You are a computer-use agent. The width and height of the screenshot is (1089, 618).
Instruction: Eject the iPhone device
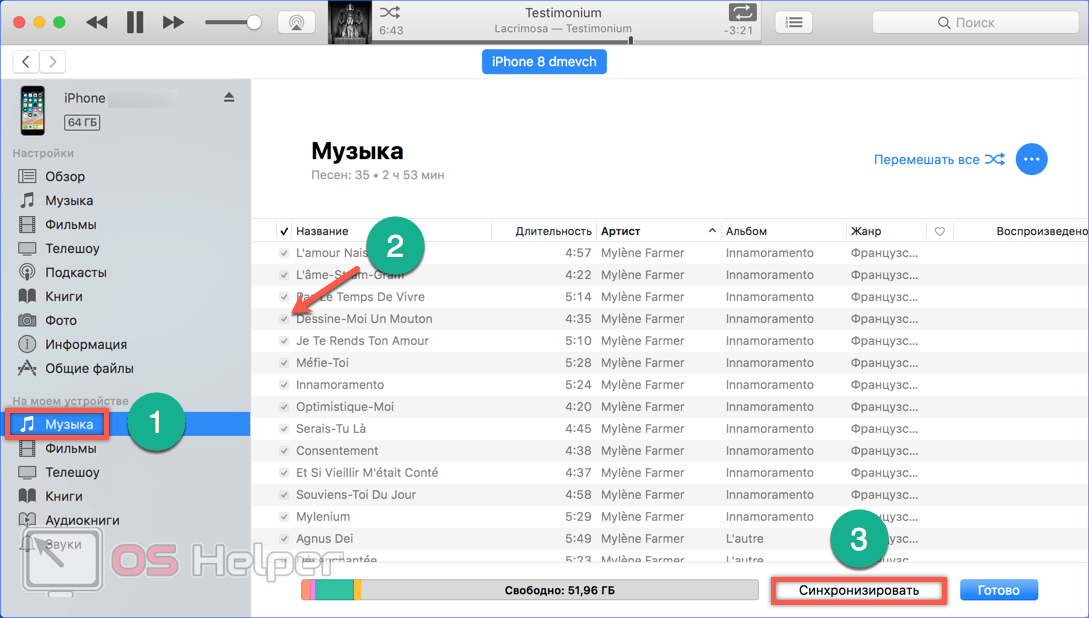tap(229, 98)
